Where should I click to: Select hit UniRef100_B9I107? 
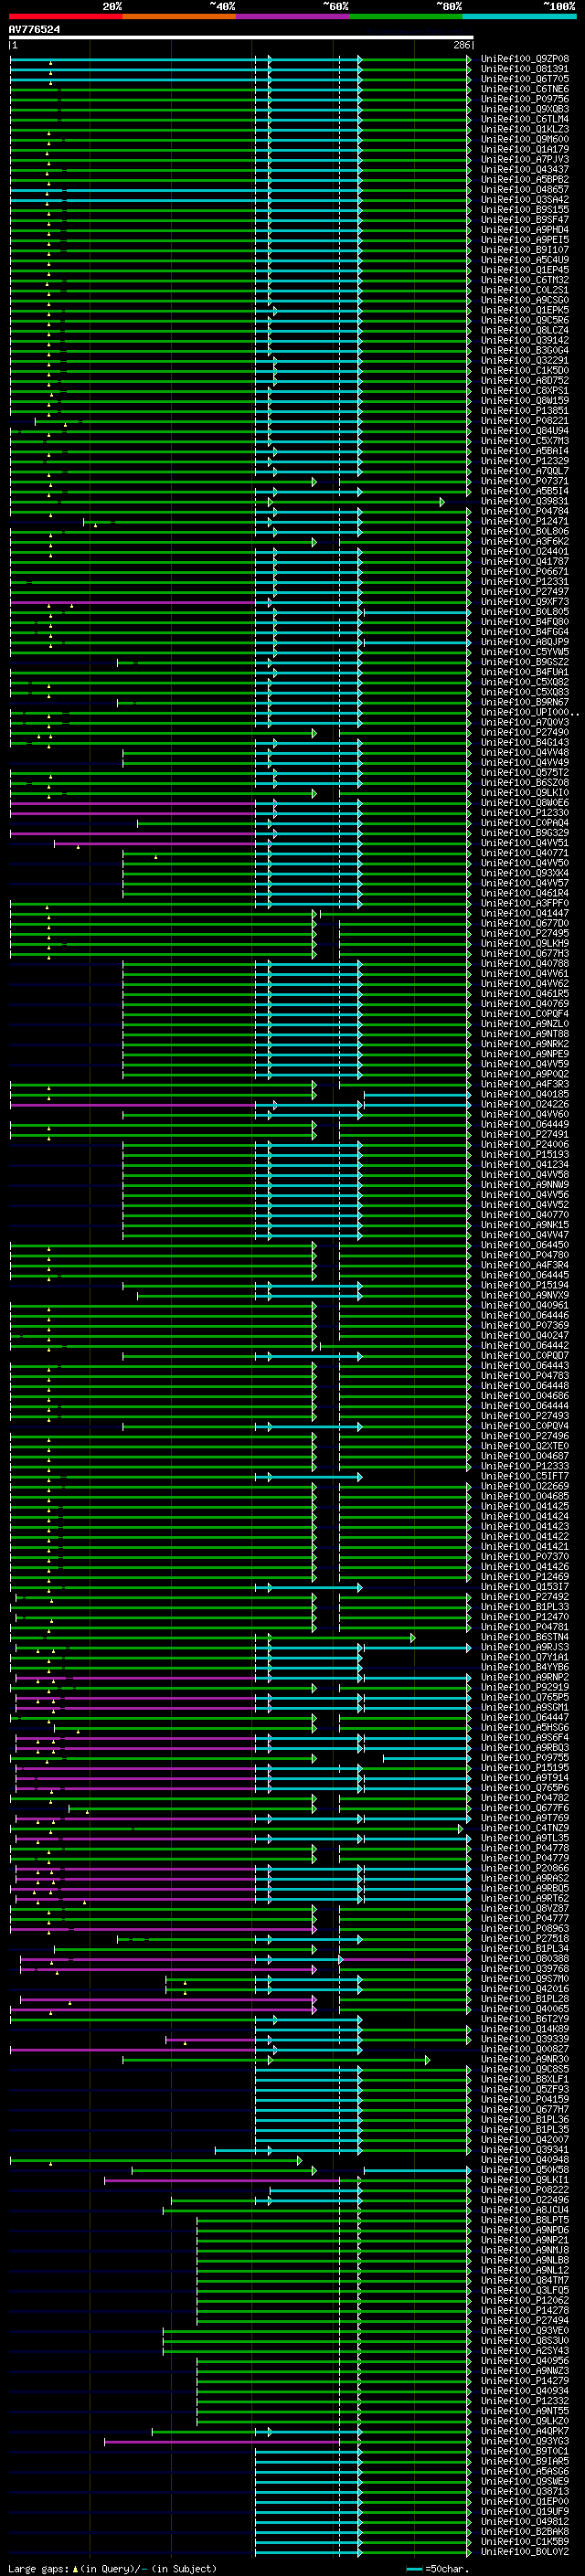click(x=524, y=250)
